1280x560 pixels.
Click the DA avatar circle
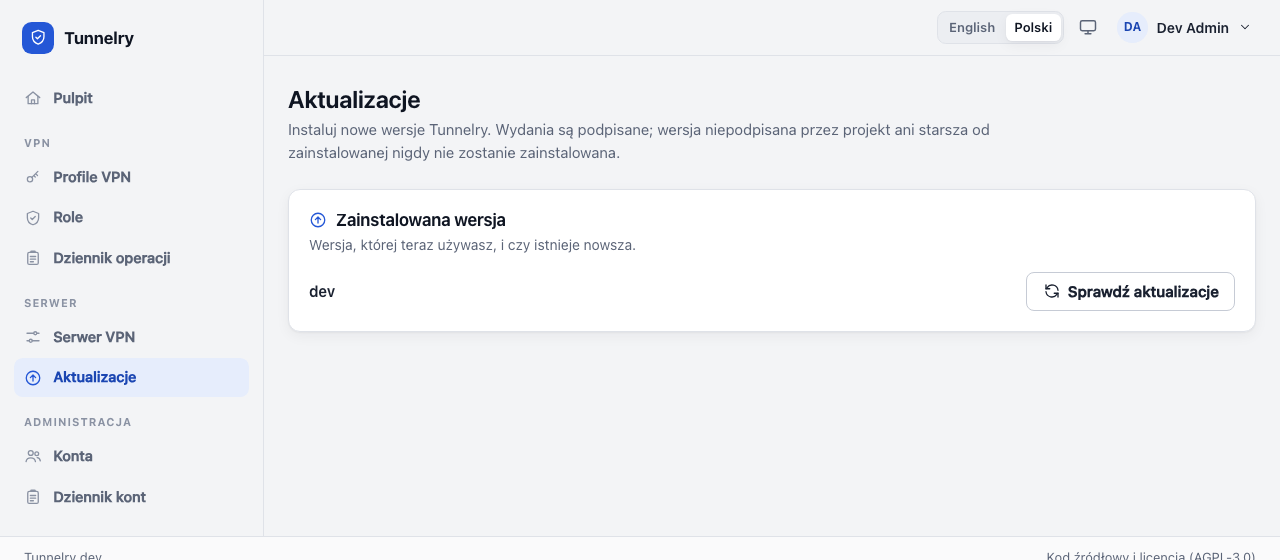pyautogui.click(x=1132, y=27)
